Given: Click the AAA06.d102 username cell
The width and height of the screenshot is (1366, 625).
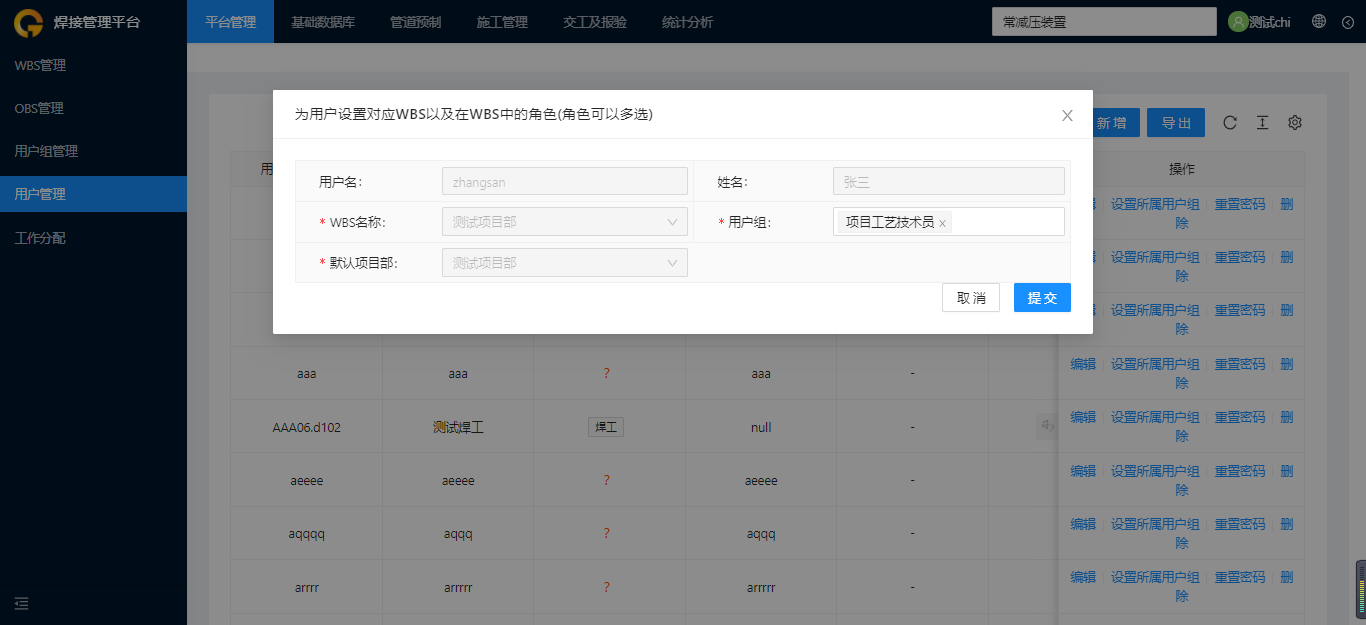Looking at the screenshot, I should pos(306,427).
